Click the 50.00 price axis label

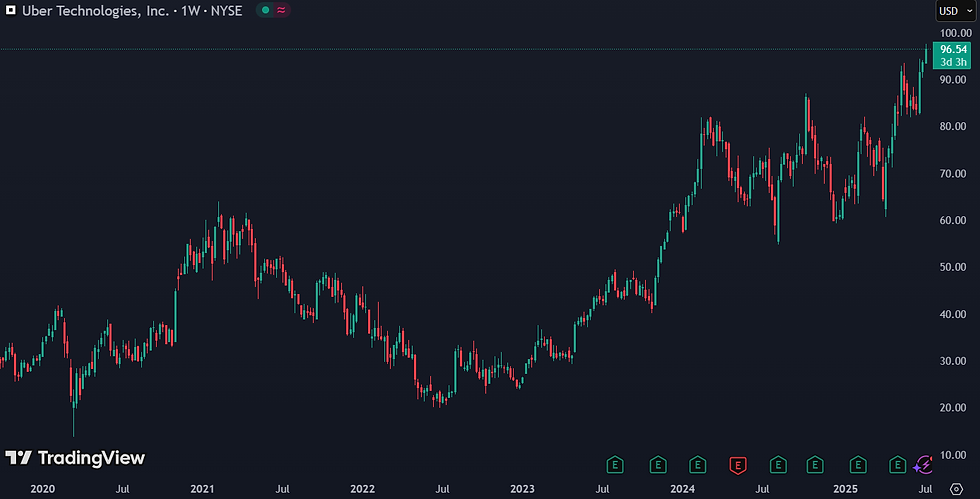(952, 267)
